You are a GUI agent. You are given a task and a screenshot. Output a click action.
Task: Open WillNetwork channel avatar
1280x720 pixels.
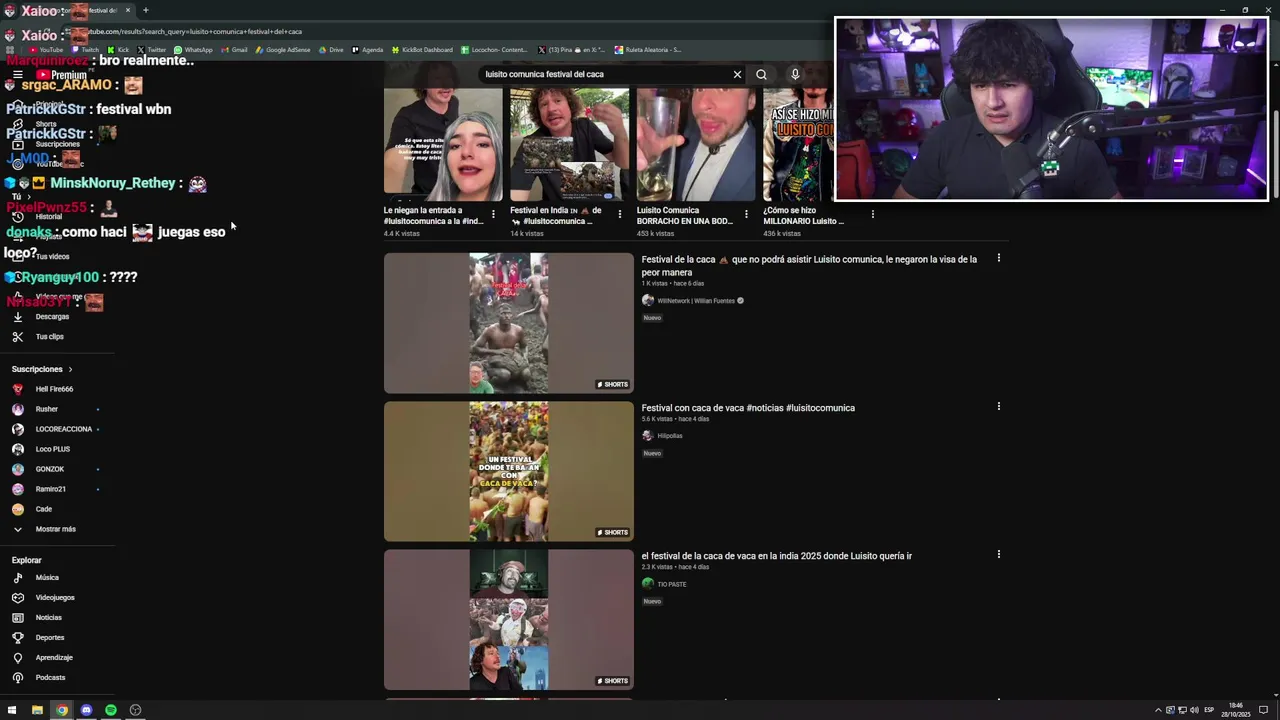[648, 301]
